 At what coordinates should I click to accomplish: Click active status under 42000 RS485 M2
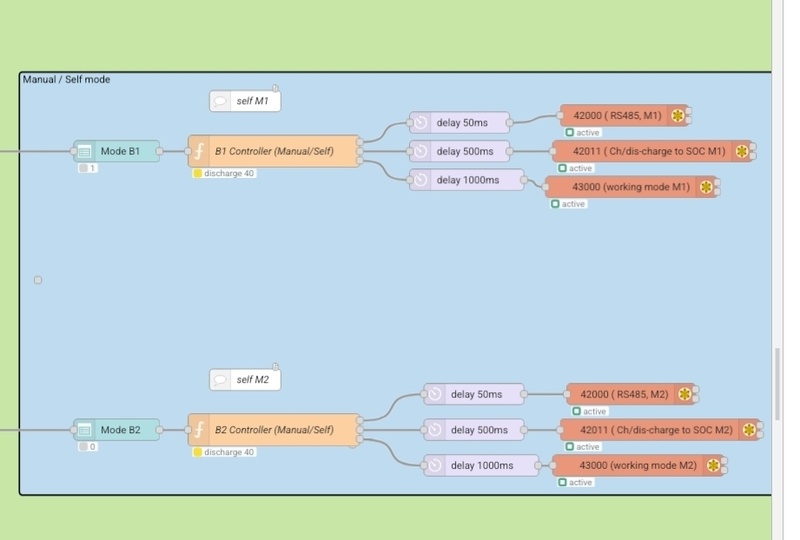590,411
